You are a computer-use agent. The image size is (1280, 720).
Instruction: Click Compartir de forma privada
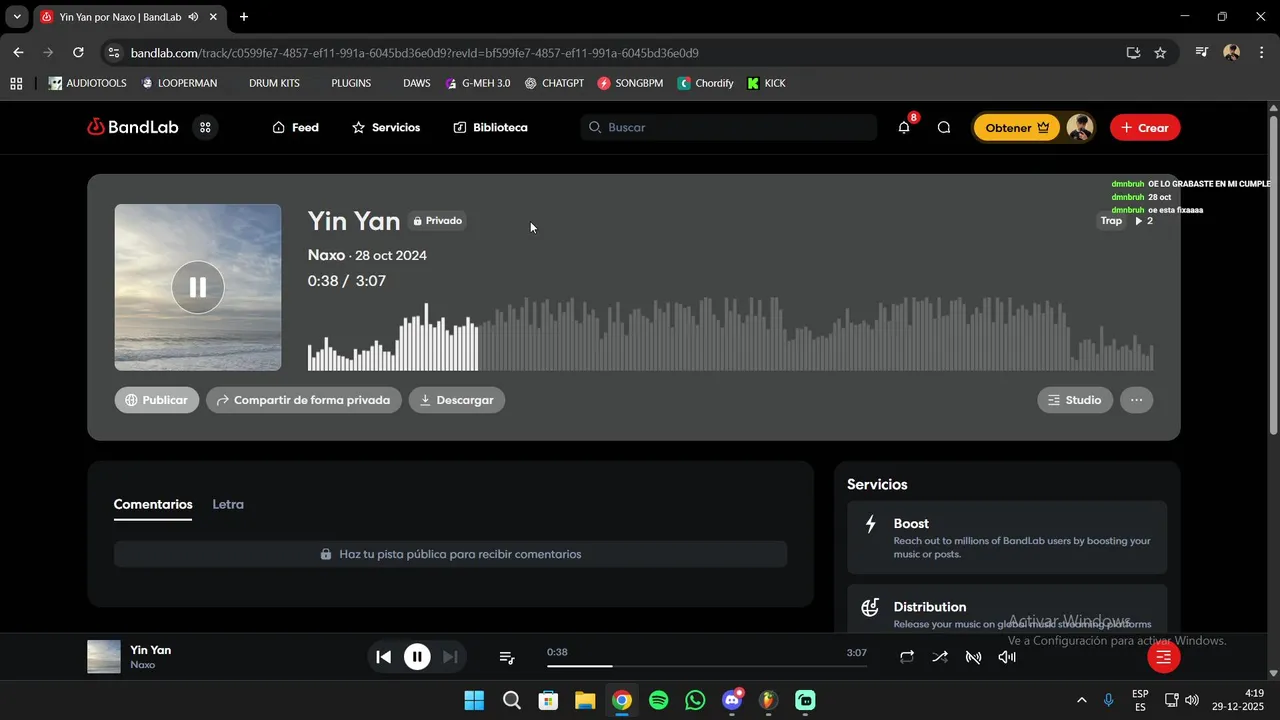click(x=304, y=400)
